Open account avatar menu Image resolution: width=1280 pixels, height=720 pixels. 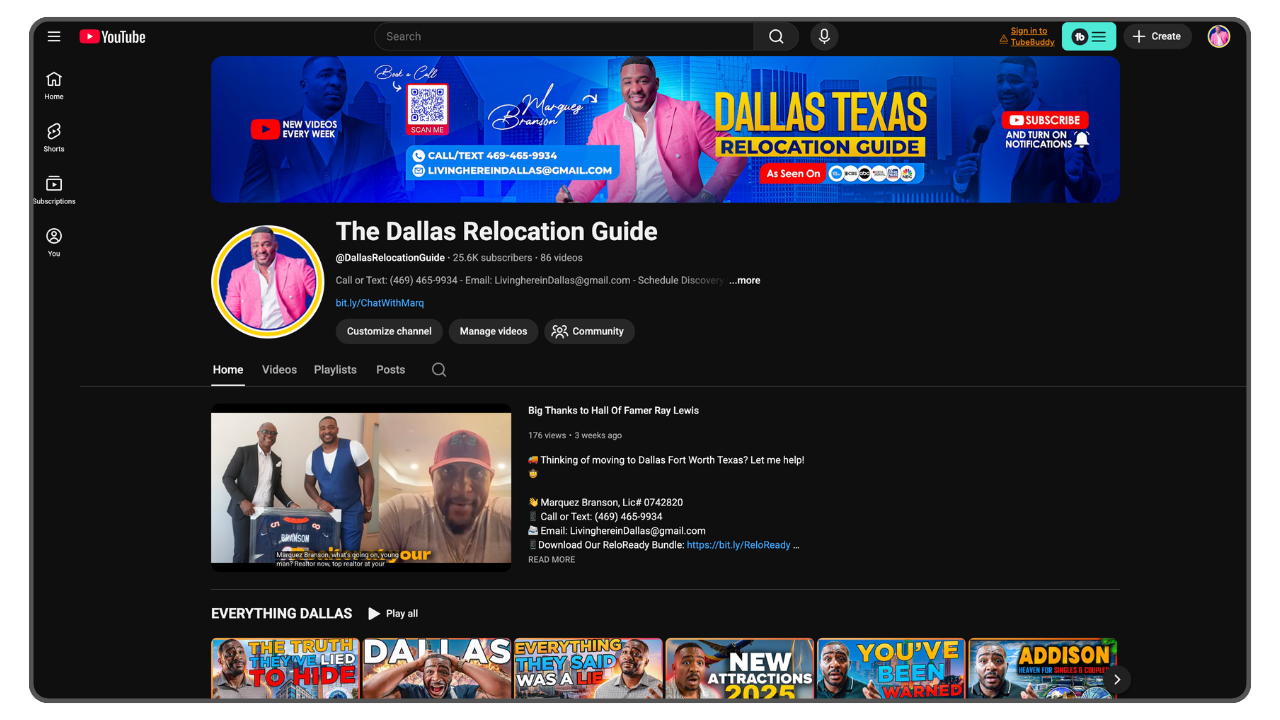[x=1218, y=37]
